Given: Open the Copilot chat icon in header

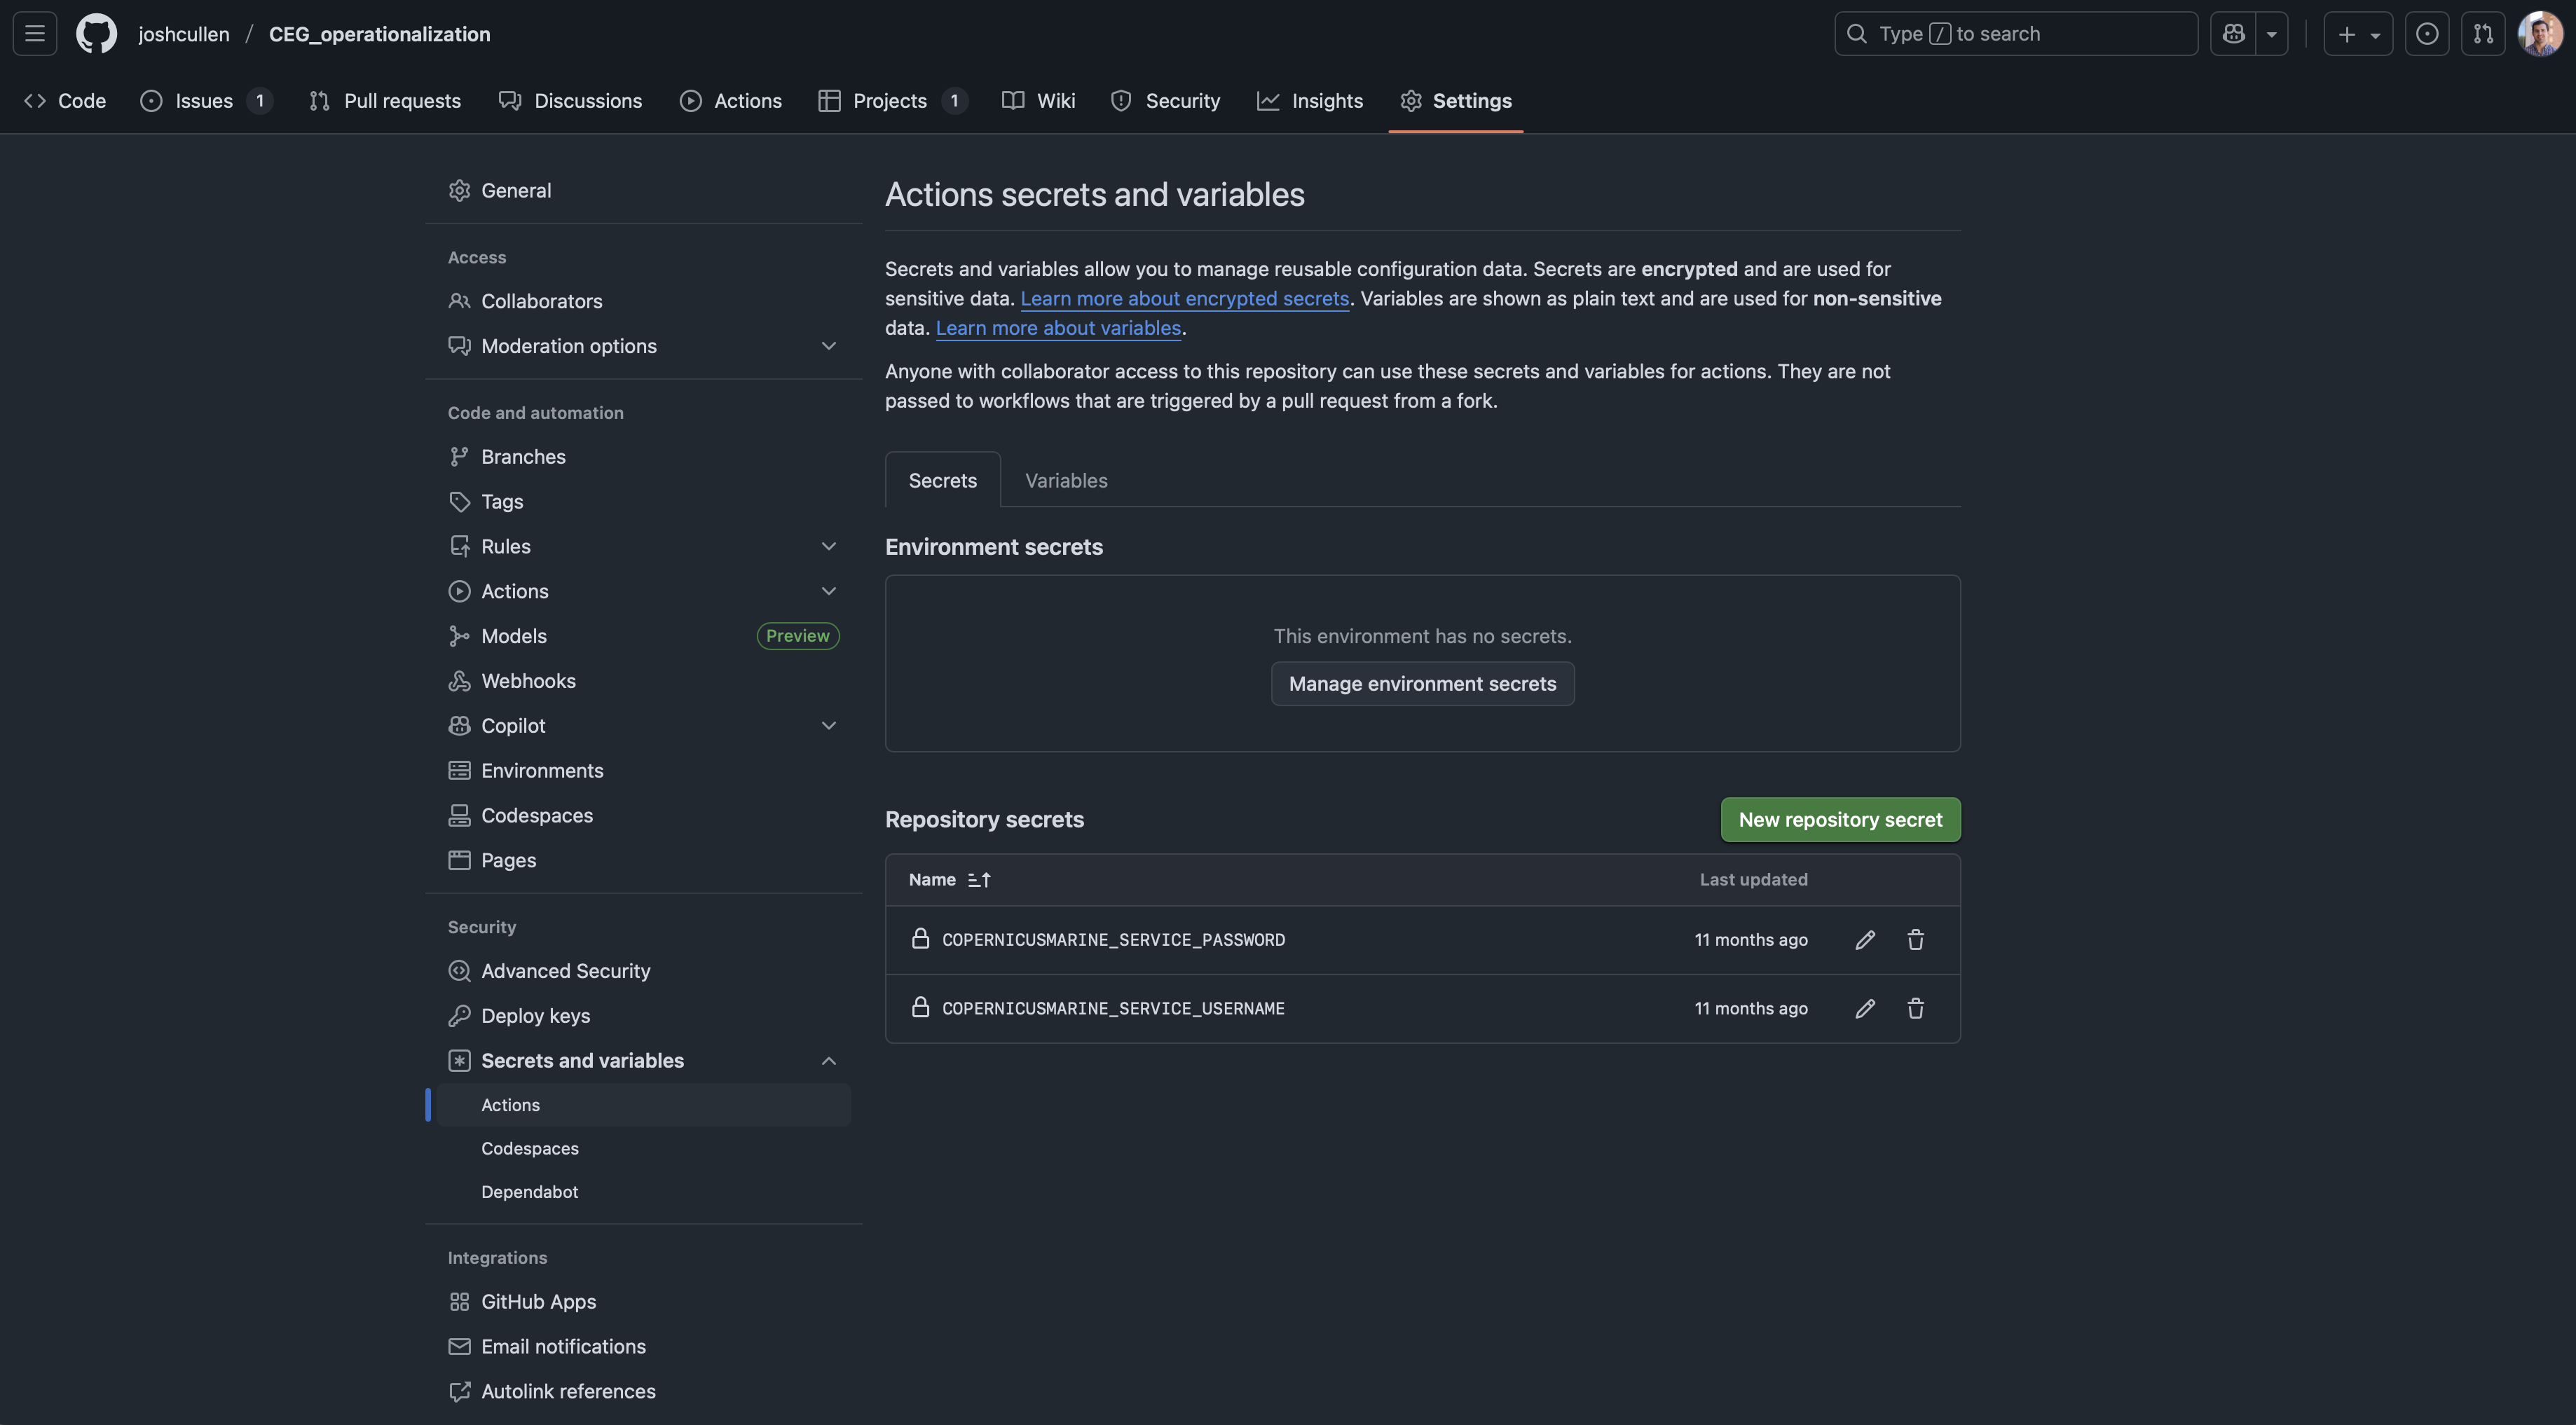Looking at the screenshot, I should (2233, 34).
